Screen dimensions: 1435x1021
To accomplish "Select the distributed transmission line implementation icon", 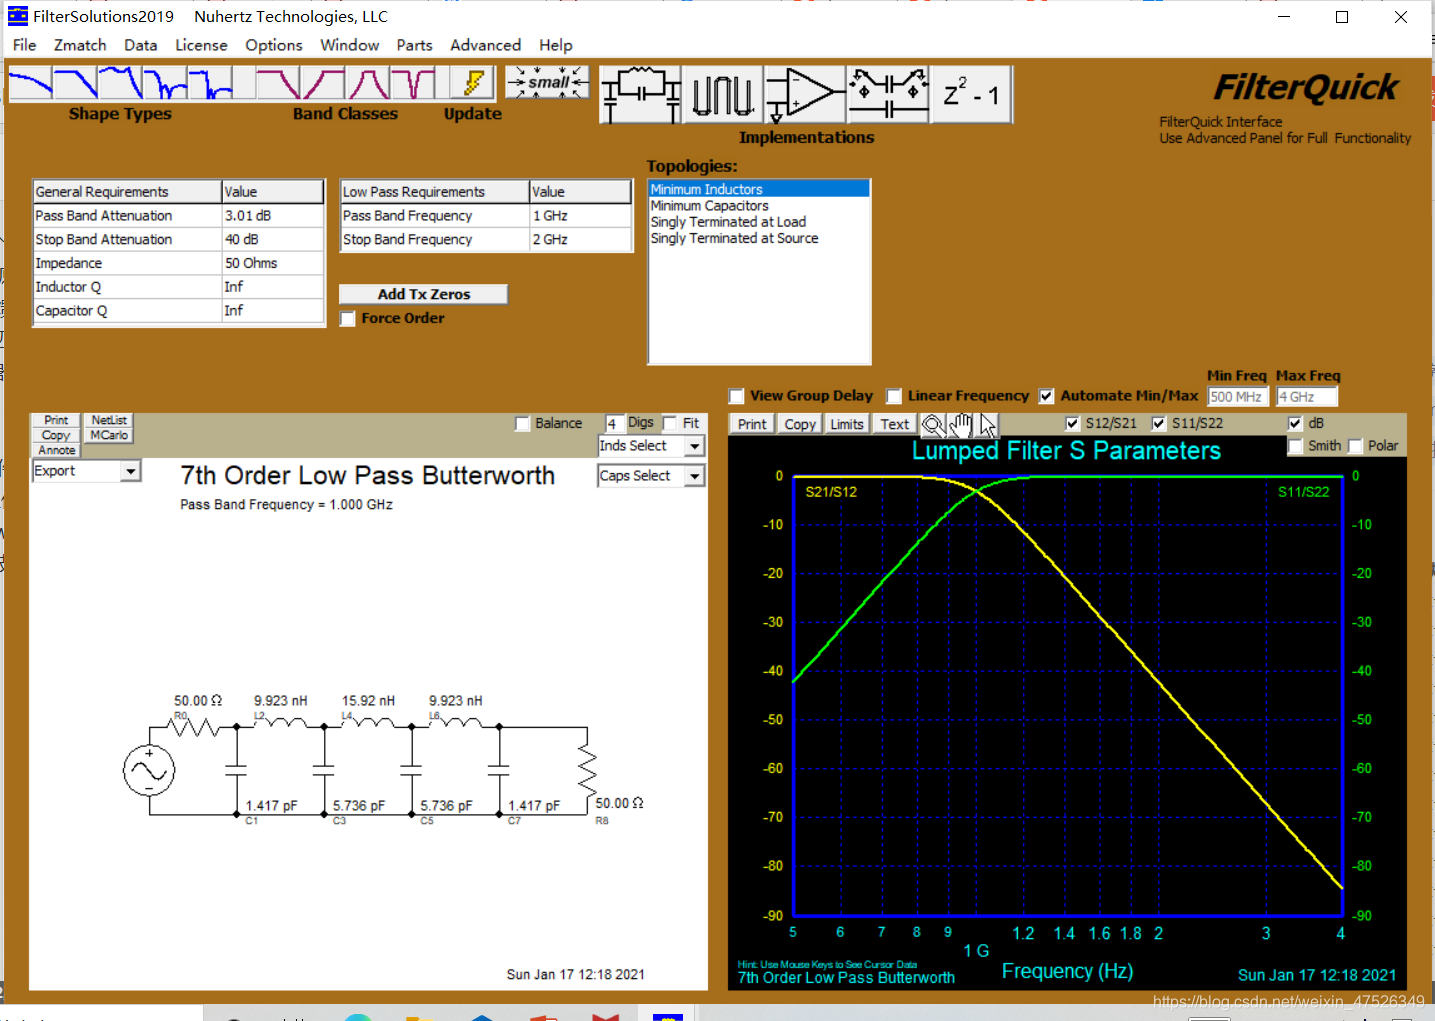I will tap(722, 93).
